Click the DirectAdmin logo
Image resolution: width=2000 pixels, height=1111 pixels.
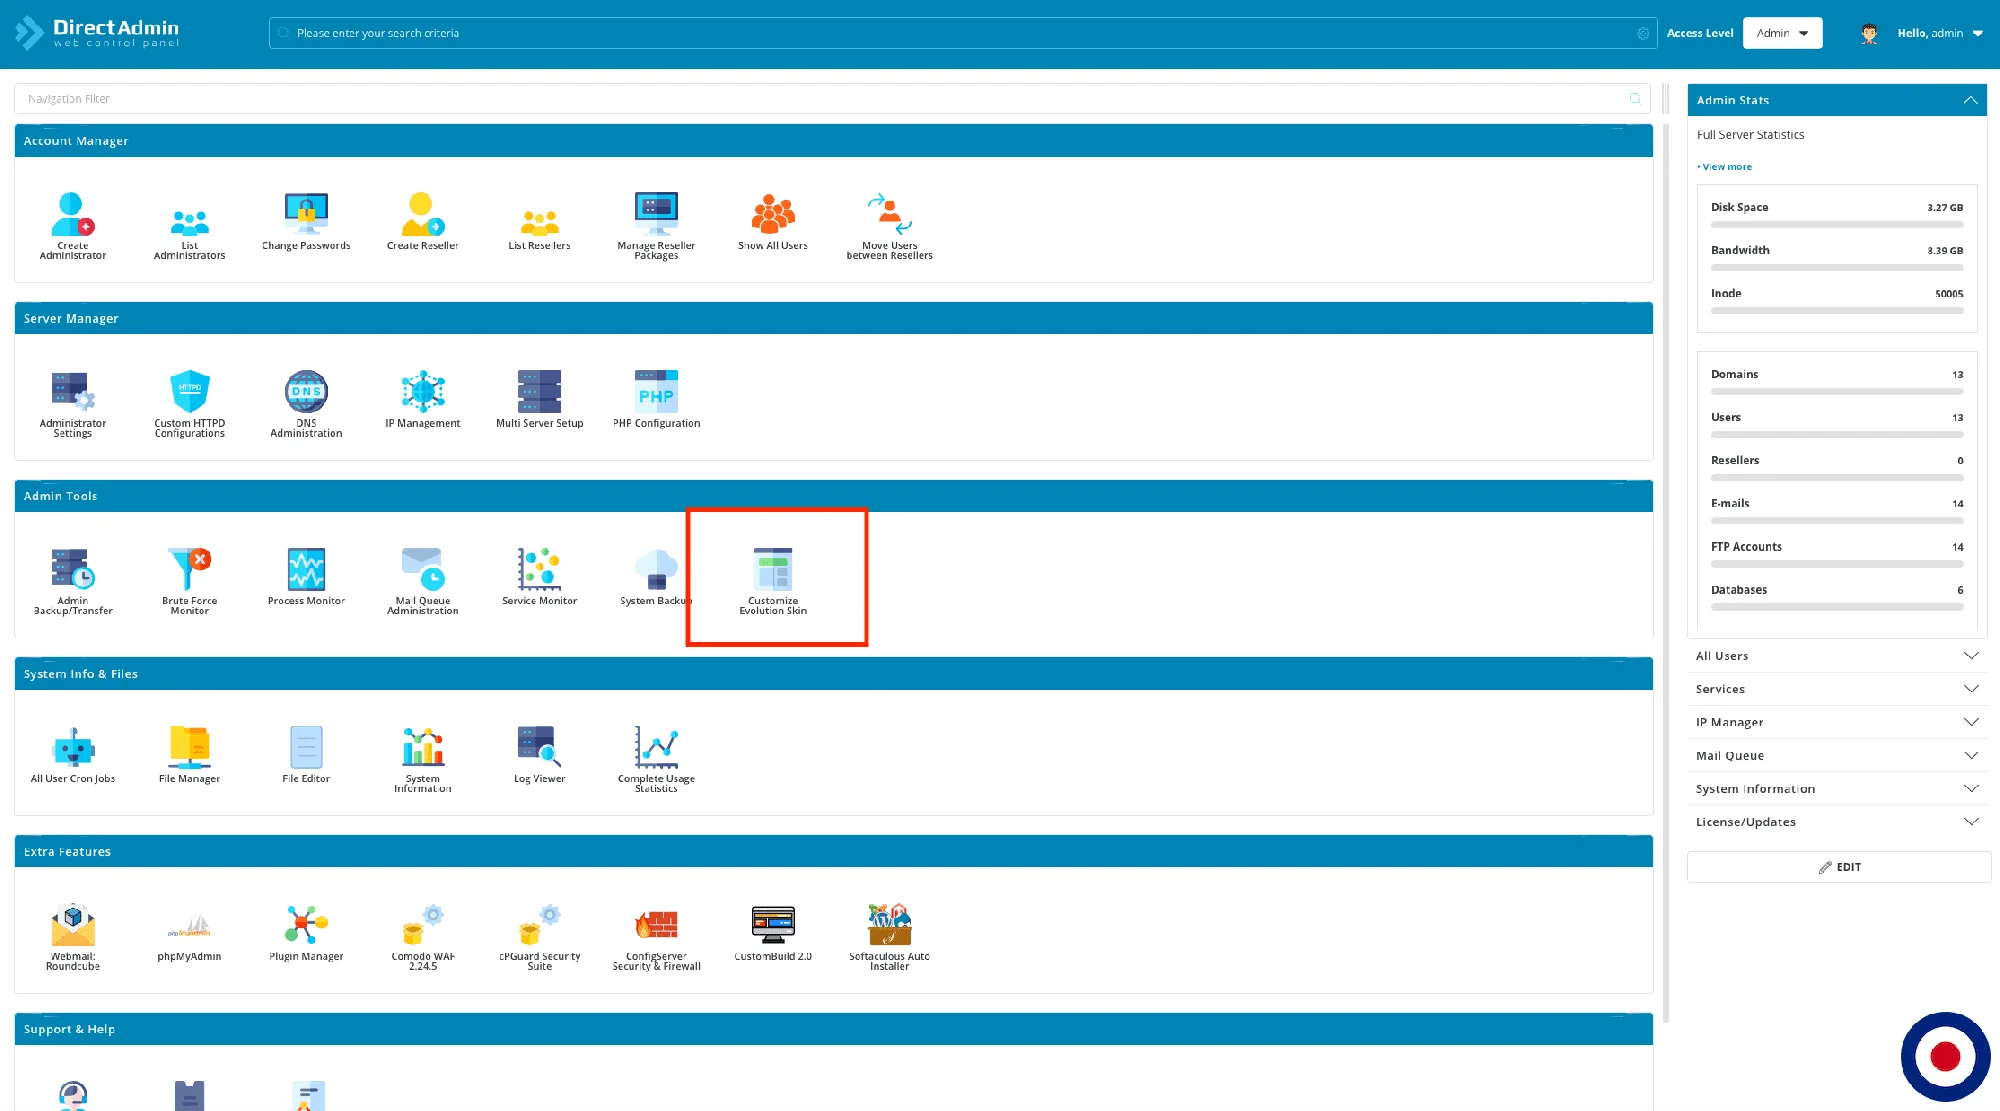97,33
